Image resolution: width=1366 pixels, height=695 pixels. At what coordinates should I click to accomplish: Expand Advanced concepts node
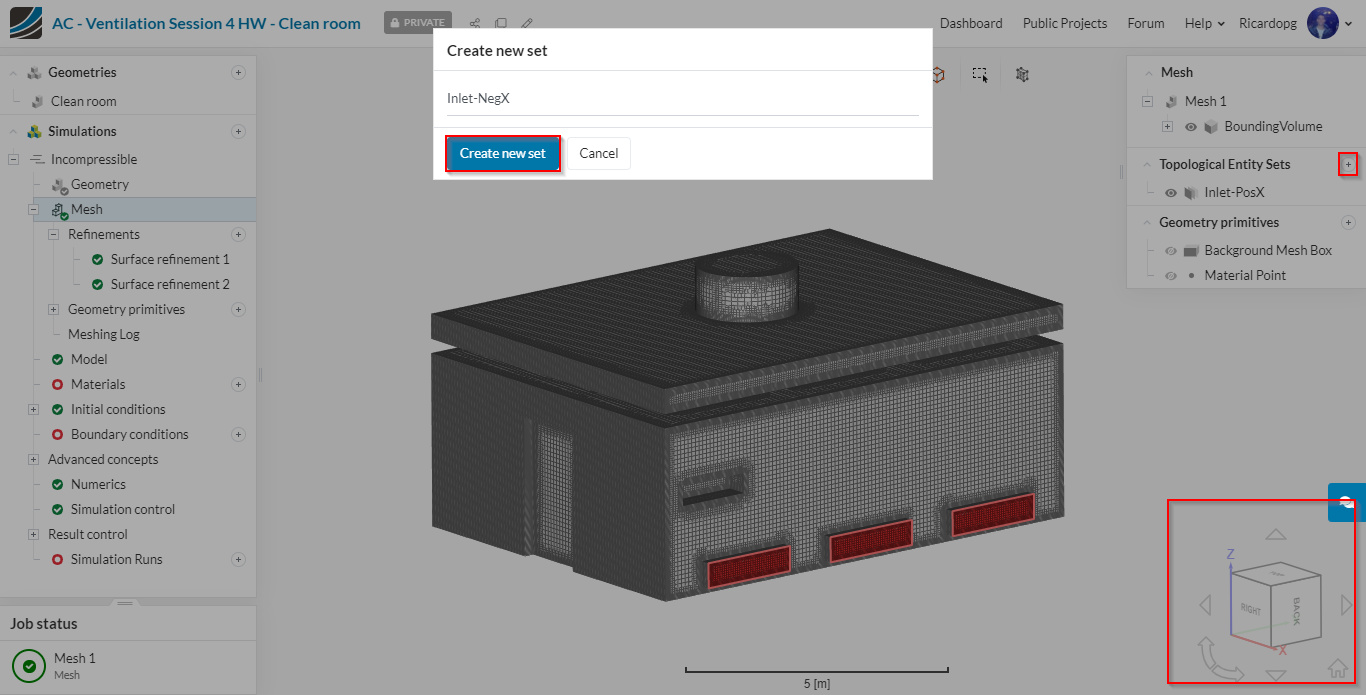33,459
